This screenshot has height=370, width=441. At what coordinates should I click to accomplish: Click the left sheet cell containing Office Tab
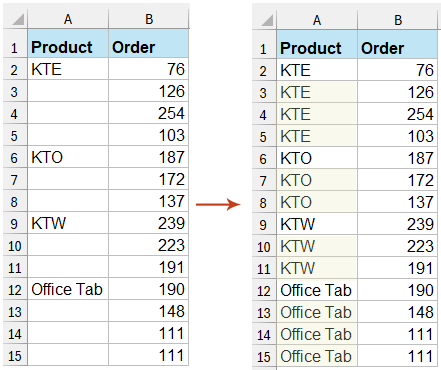(68, 289)
